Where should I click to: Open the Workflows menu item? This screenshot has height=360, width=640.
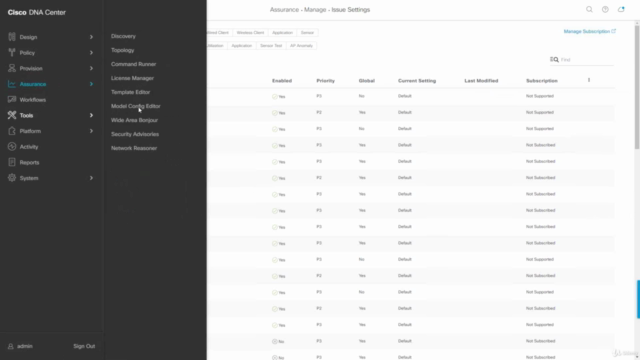(33, 100)
